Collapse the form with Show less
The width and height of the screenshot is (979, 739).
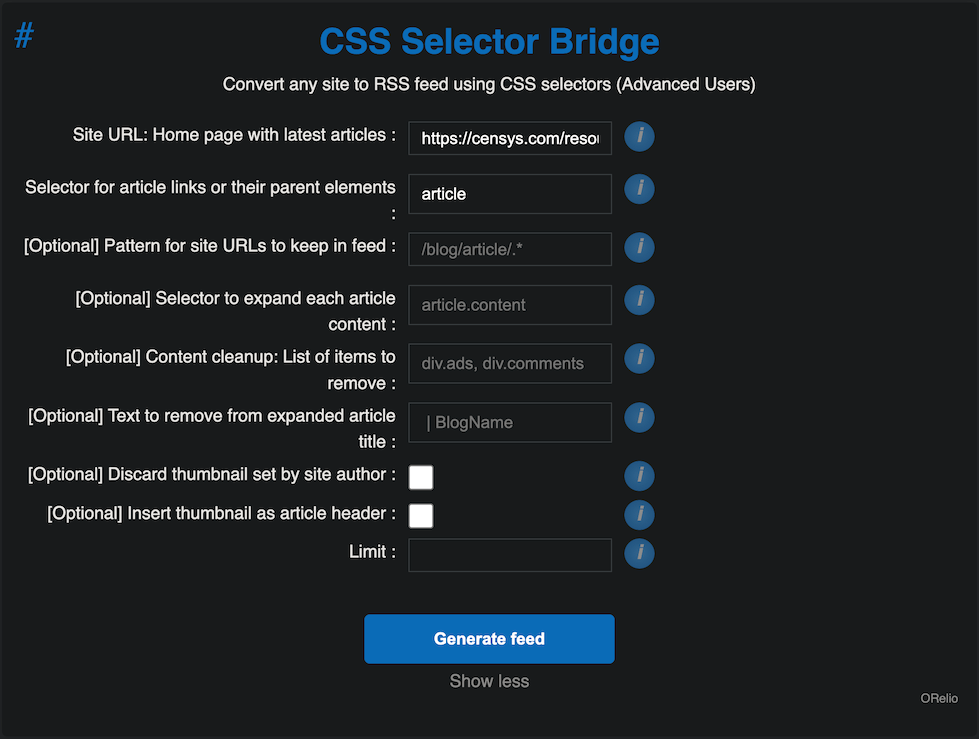coord(489,681)
